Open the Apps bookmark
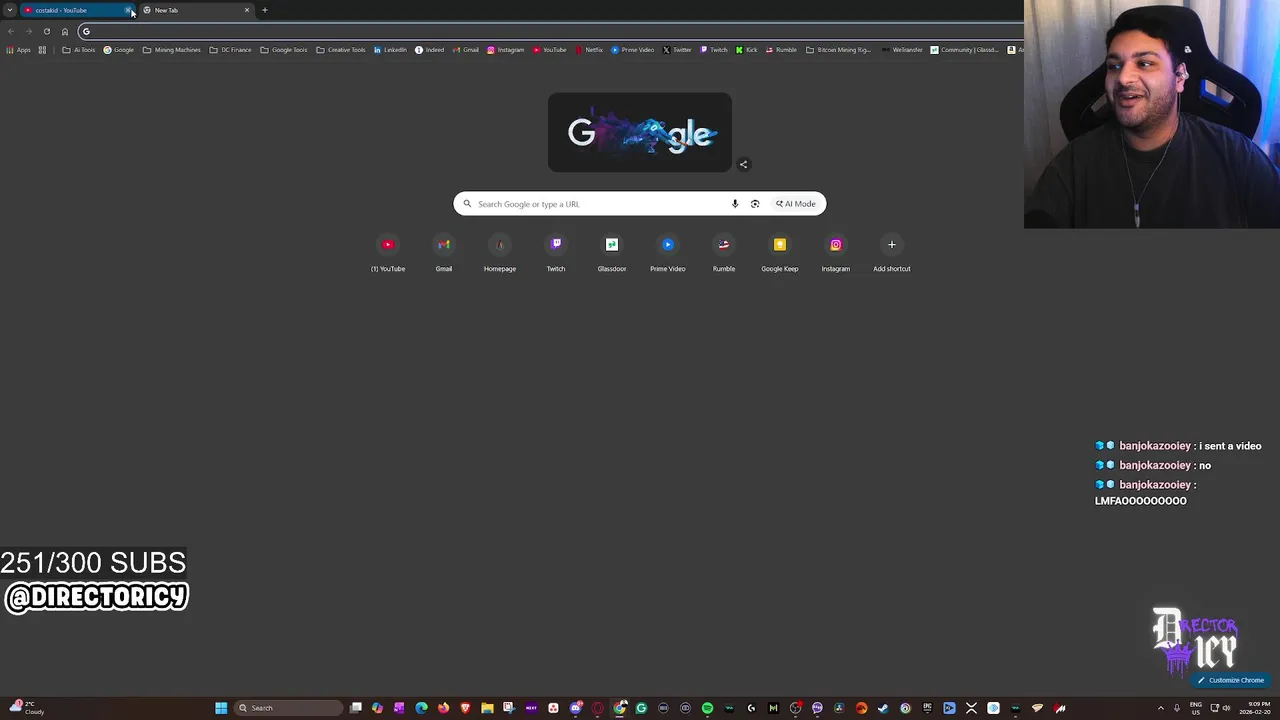 point(19,50)
